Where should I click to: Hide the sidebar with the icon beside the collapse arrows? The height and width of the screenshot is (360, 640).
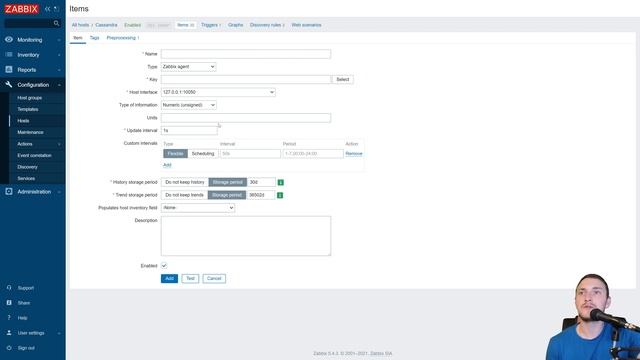pos(57,9)
